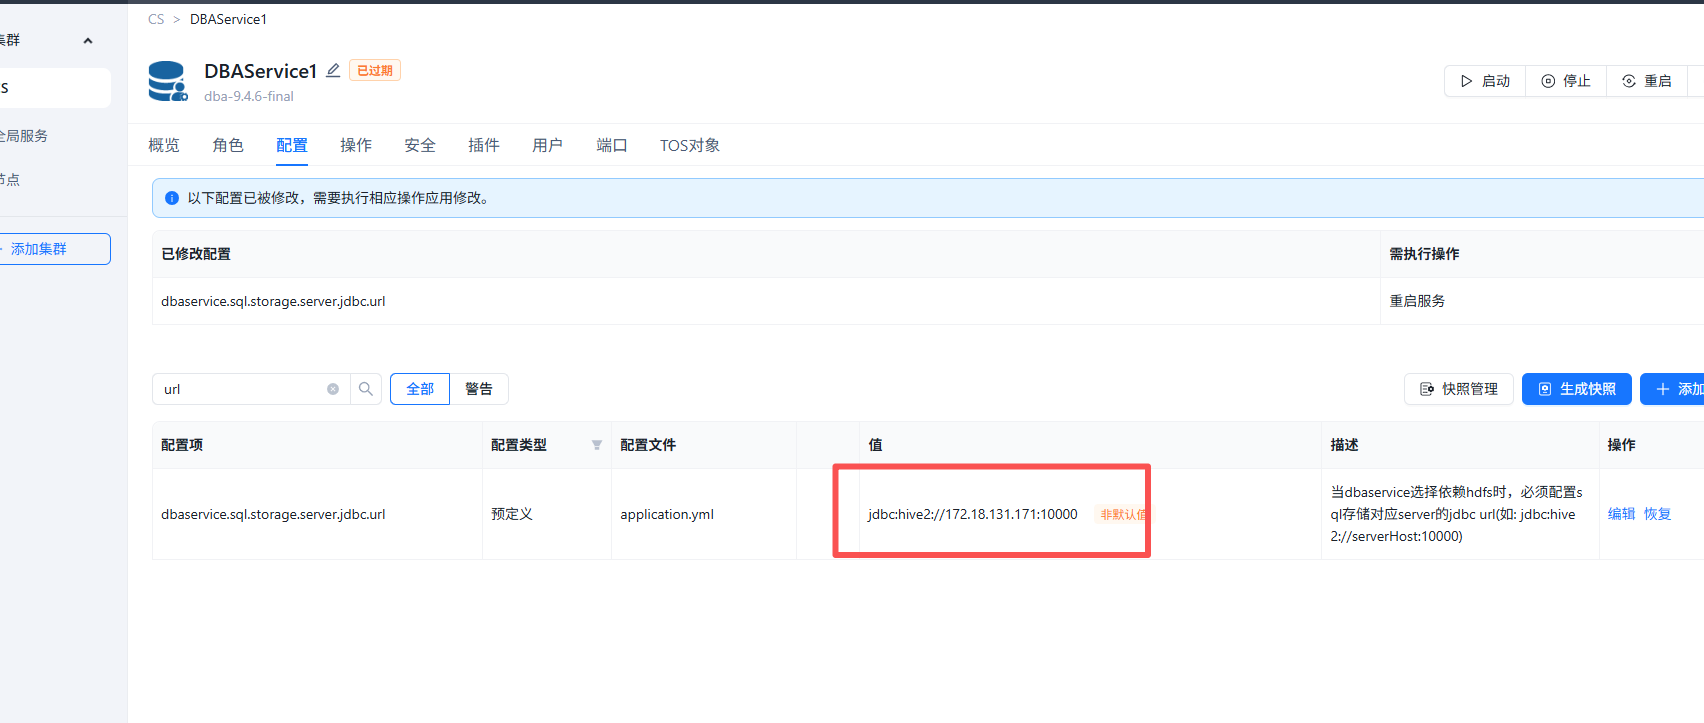The height and width of the screenshot is (723, 1704).
Task: Click the 启动 start button
Action: [x=1485, y=81]
